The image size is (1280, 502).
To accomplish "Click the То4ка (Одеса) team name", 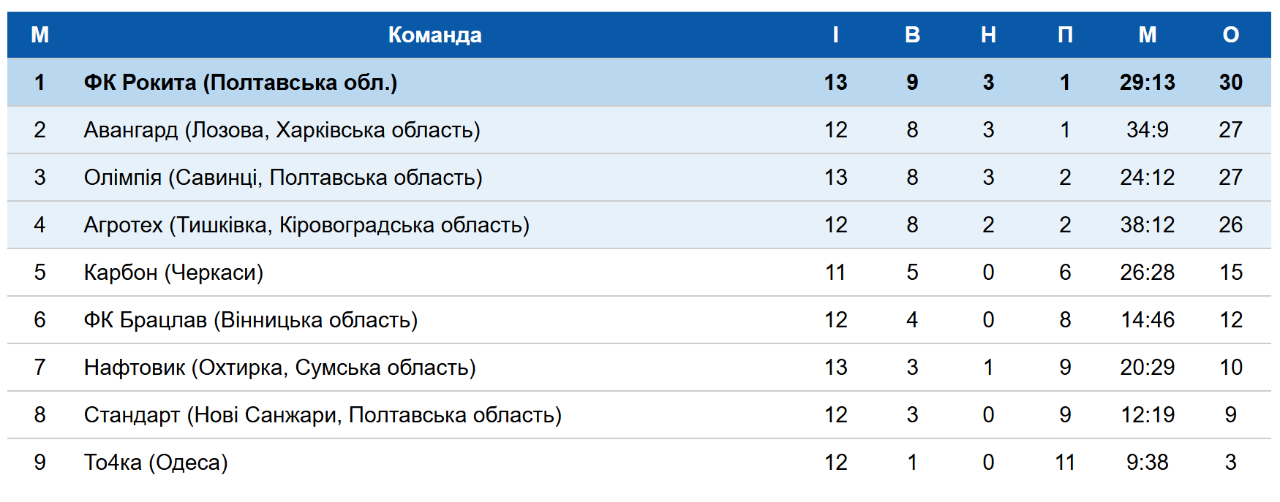I will (x=157, y=463).
